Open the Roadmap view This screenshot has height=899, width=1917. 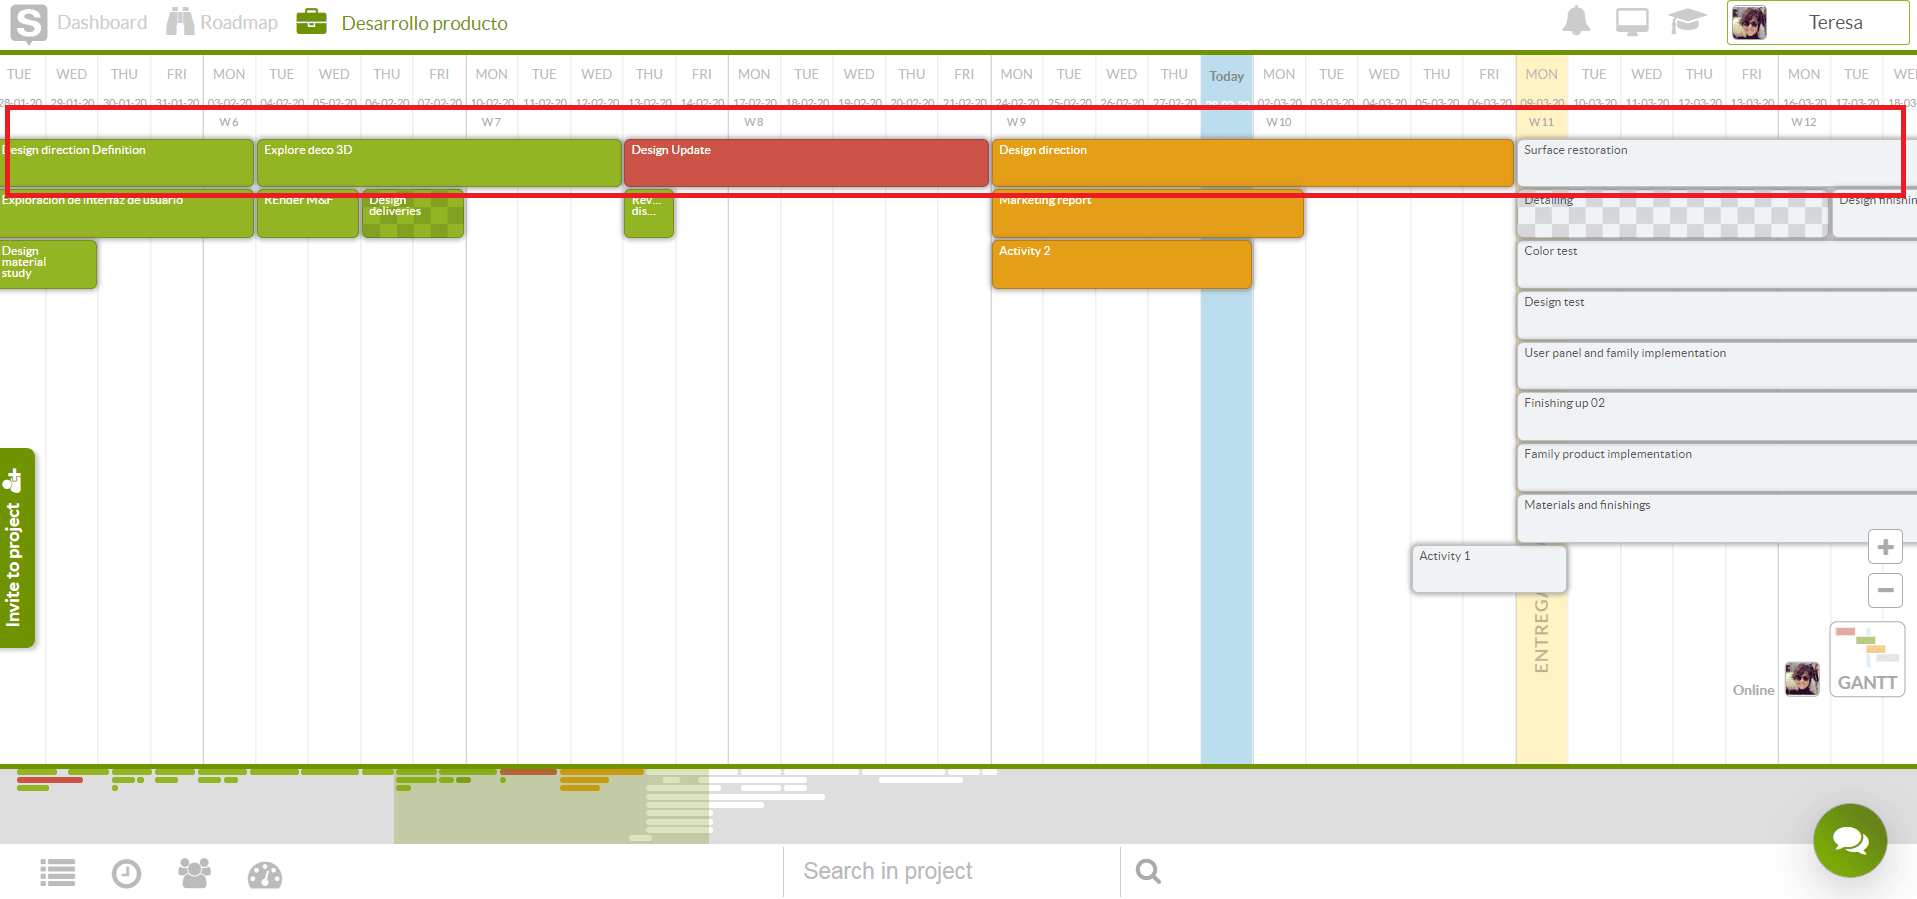[x=239, y=22]
